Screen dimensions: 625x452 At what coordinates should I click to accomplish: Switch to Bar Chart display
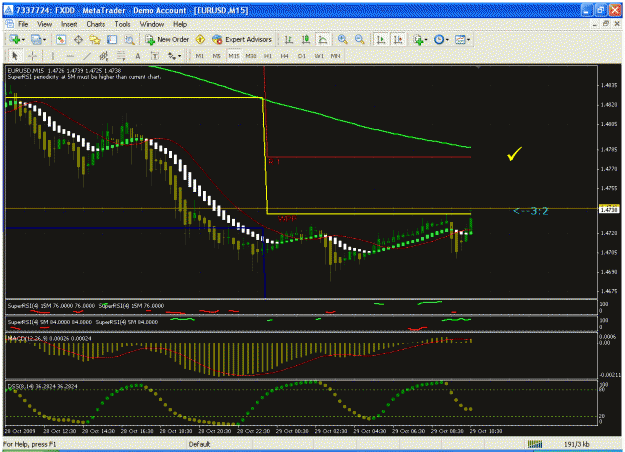(x=289, y=39)
